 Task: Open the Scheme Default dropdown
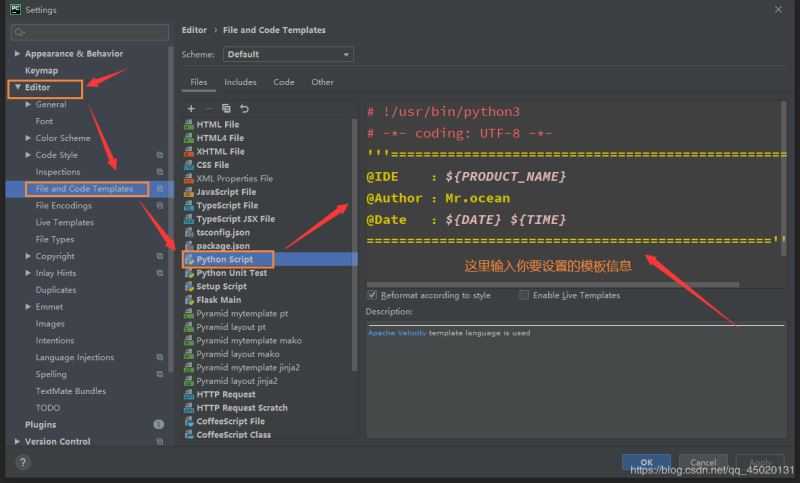pyautogui.click(x=288, y=54)
